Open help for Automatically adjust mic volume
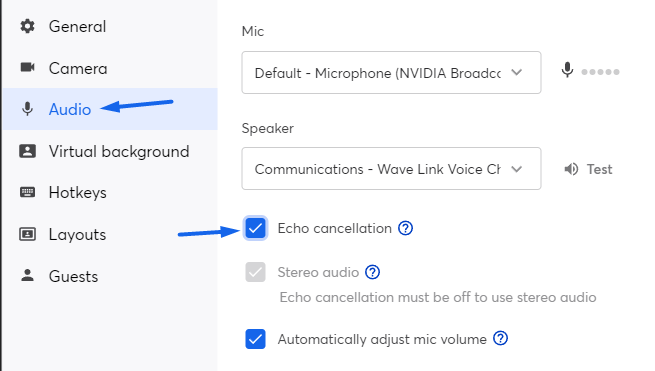655x371 pixels. (500, 338)
